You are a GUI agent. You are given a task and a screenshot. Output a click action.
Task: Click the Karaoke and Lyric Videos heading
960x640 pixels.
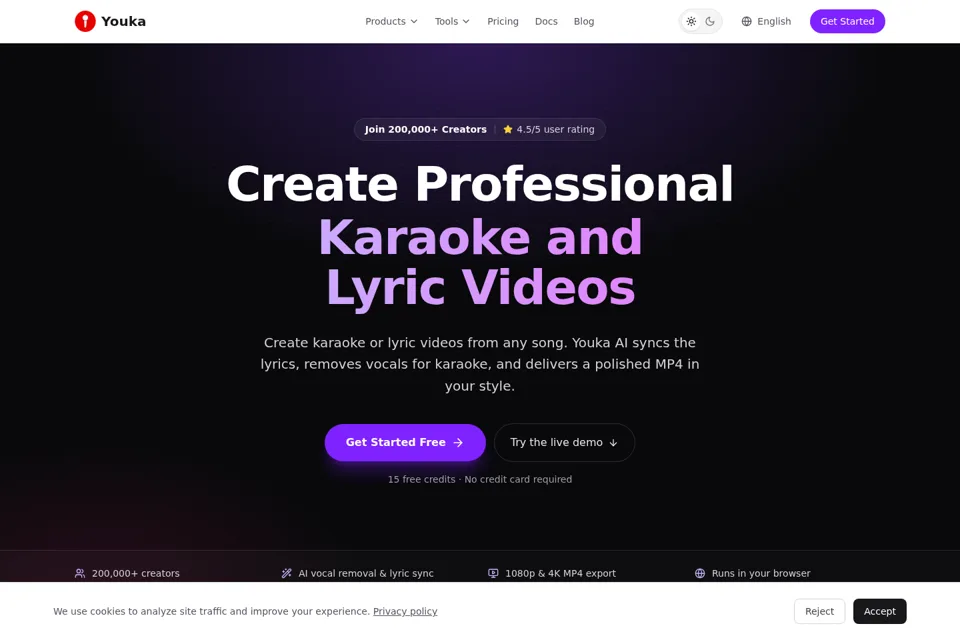pyautogui.click(x=479, y=262)
